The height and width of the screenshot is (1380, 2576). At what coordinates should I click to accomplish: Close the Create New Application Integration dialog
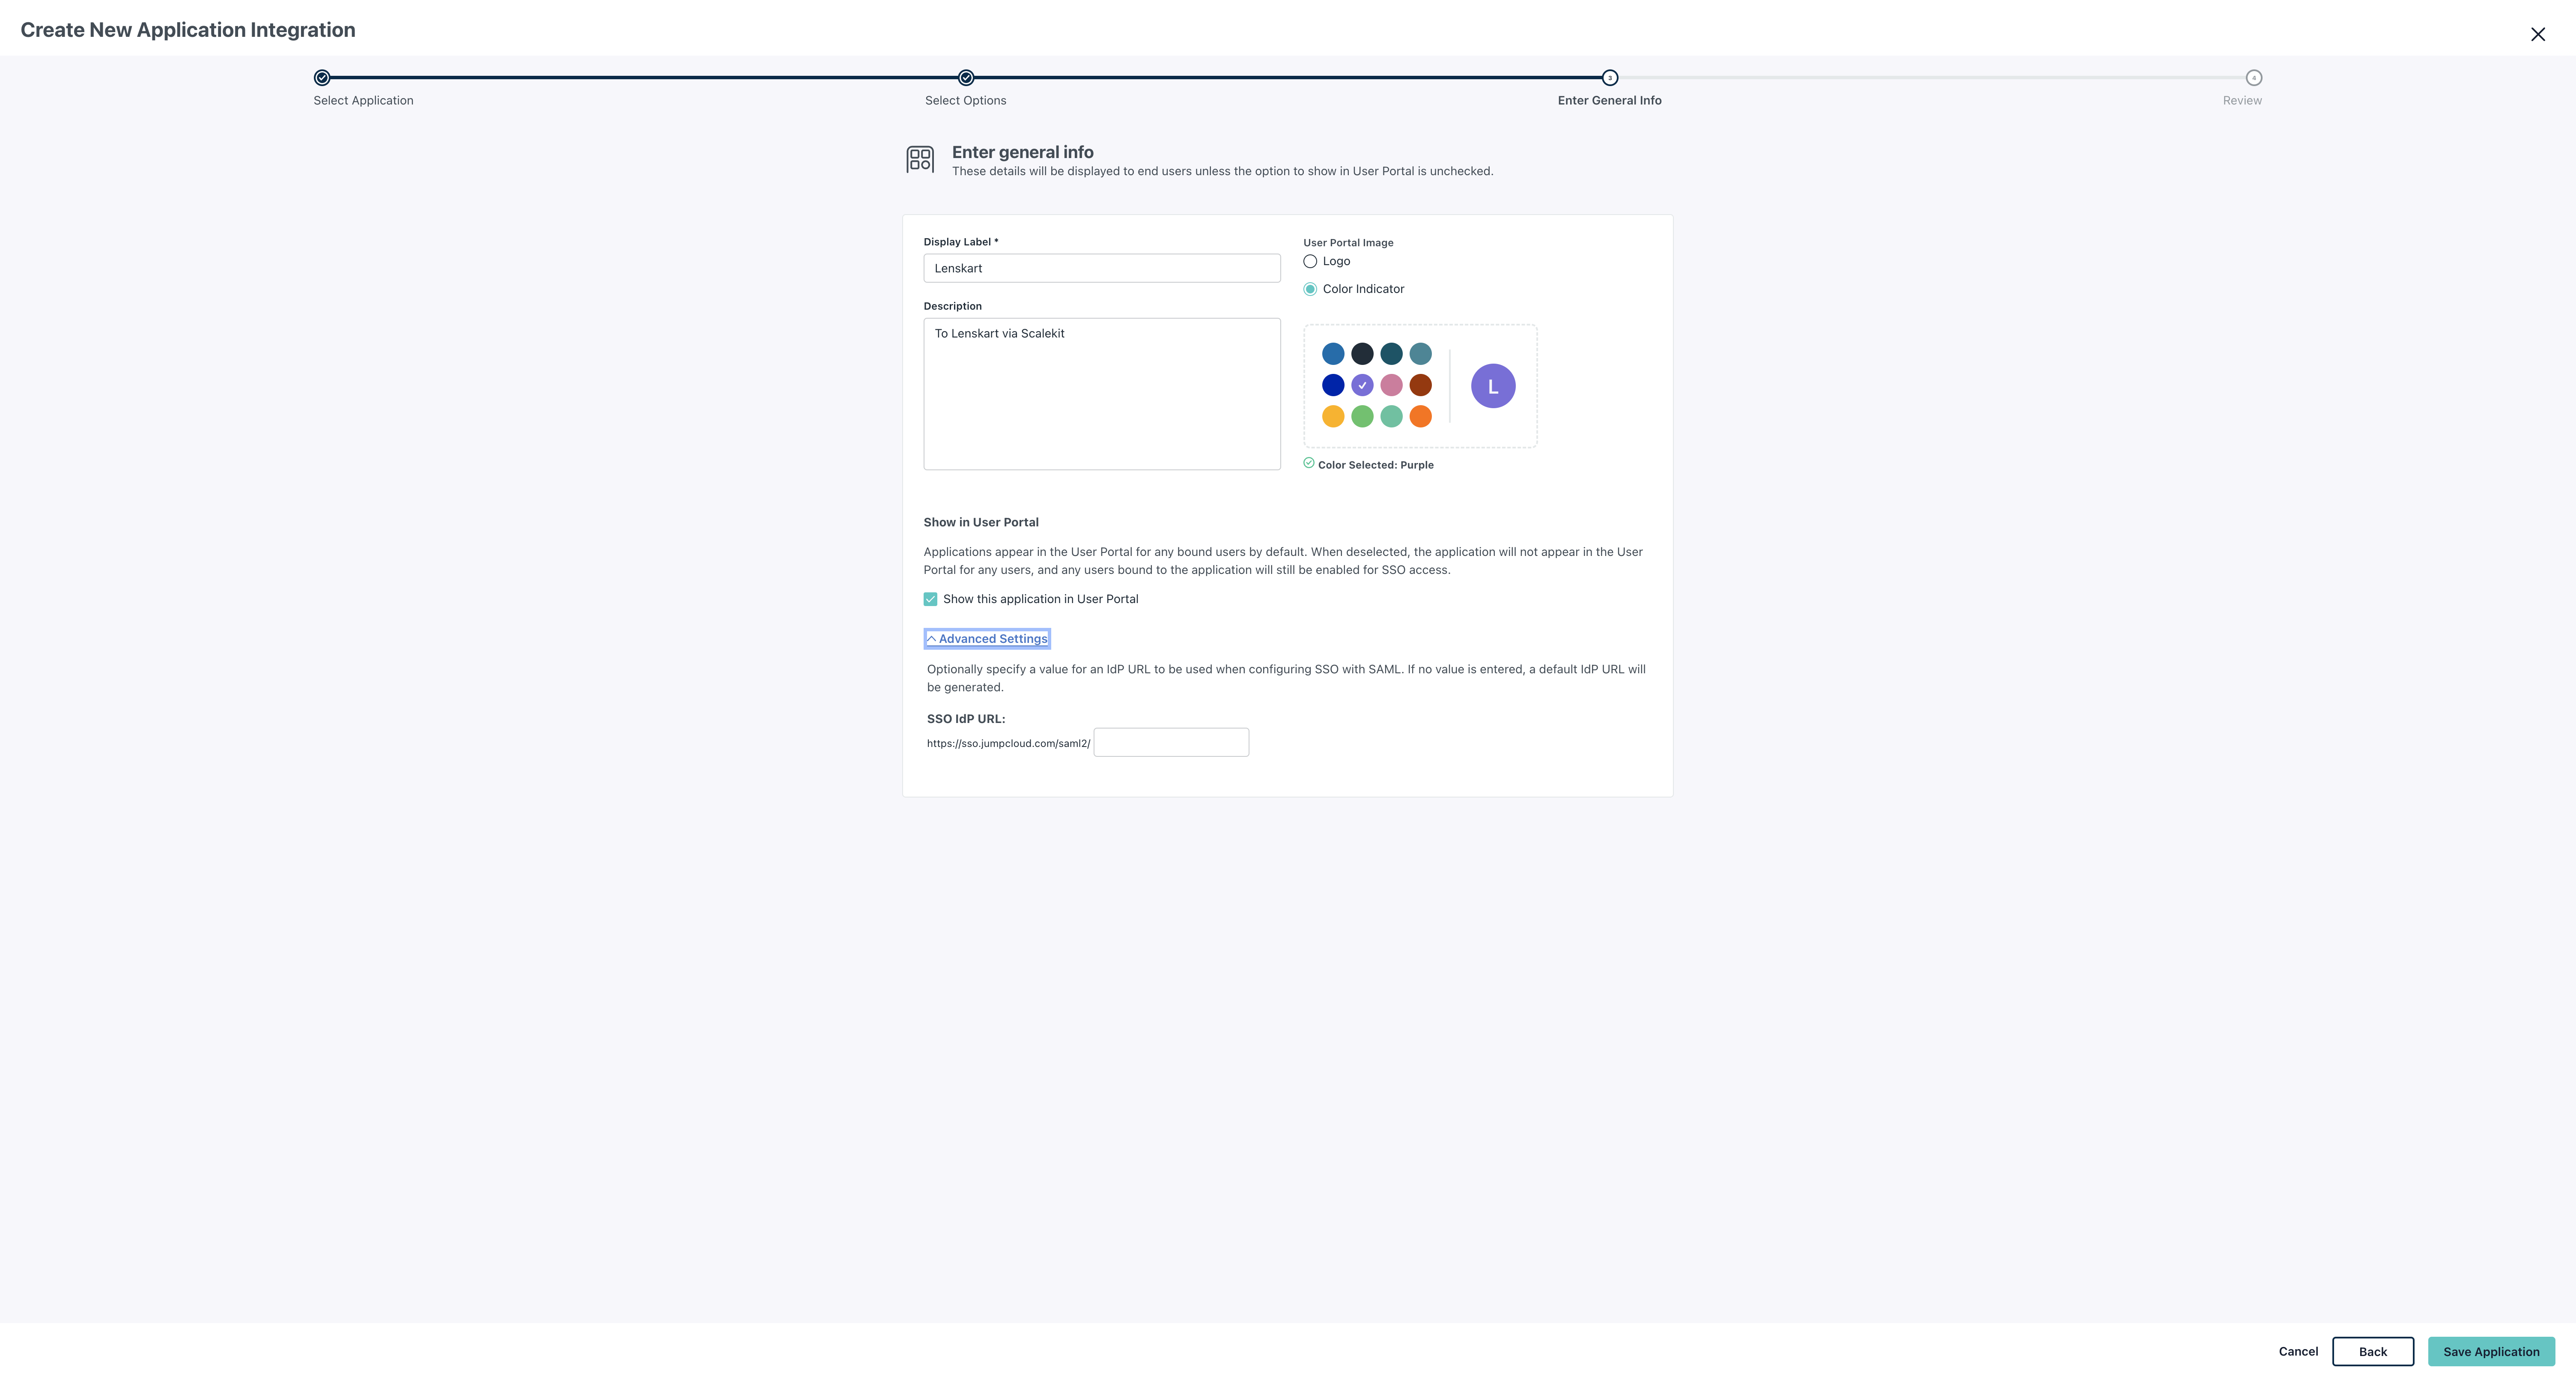click(2537, 34)
